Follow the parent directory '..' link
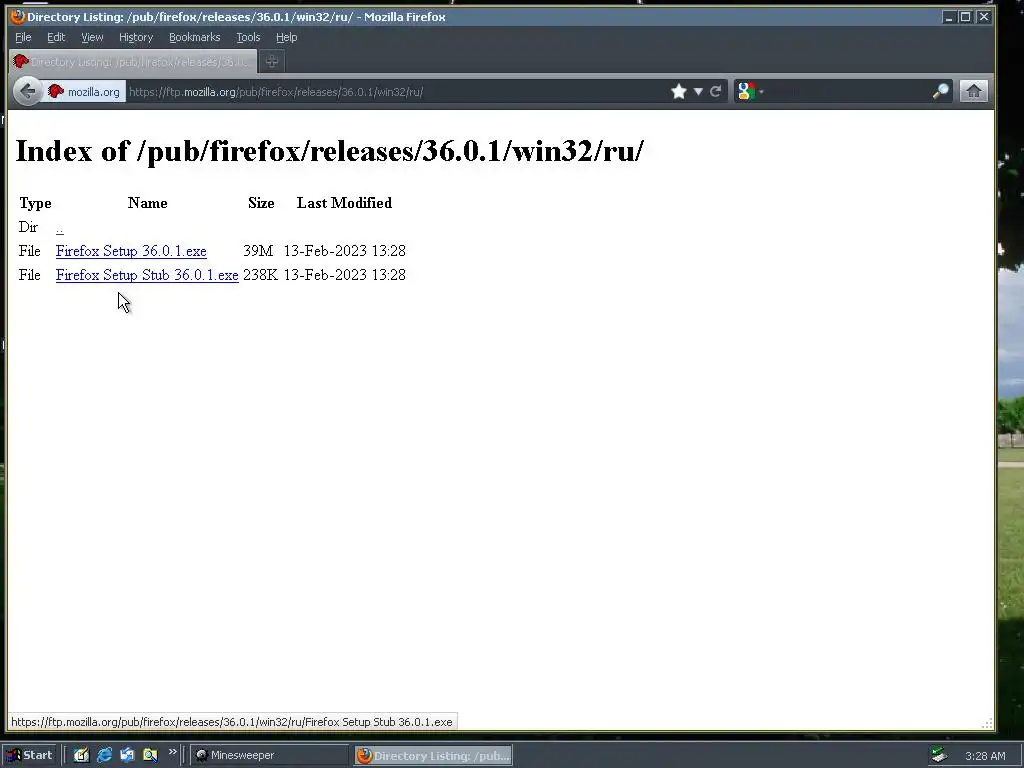 [x=59, y=228]
